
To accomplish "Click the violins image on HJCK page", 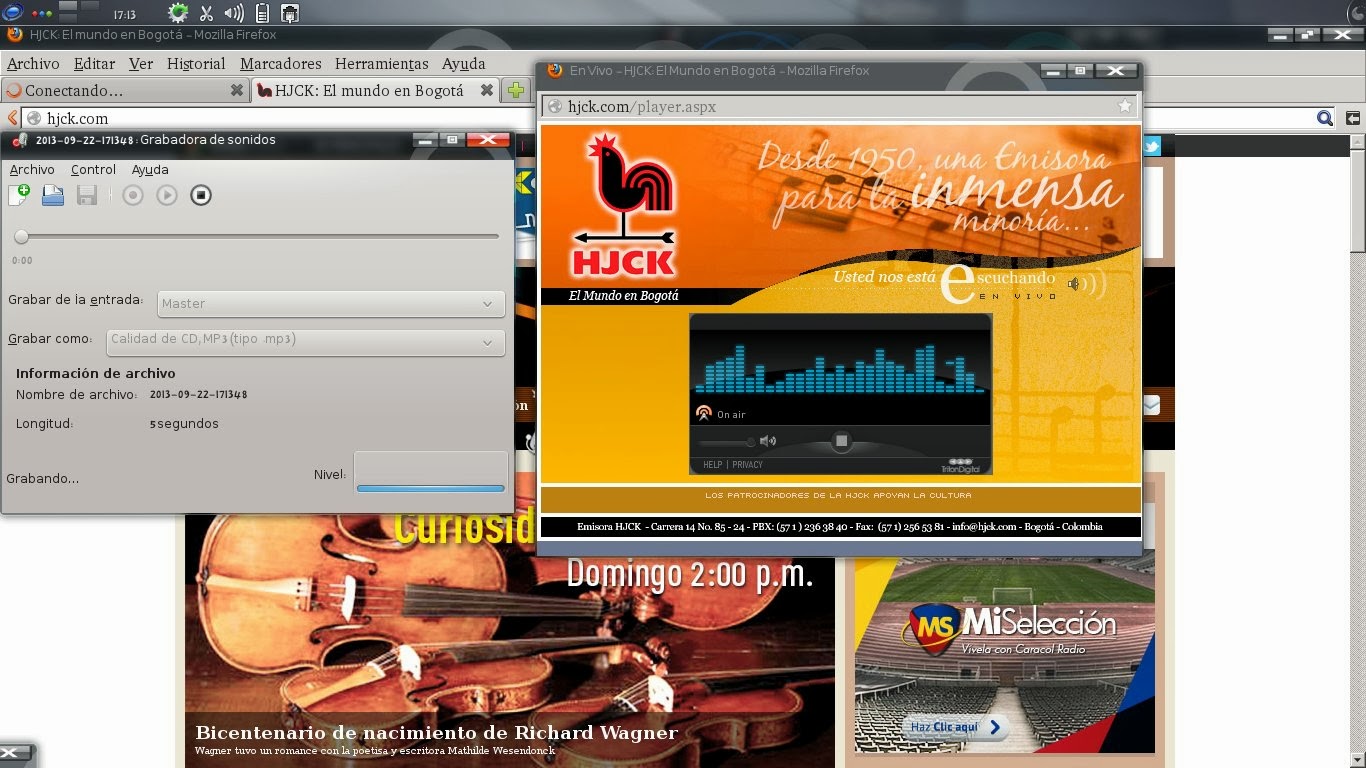I will [509, 640].
